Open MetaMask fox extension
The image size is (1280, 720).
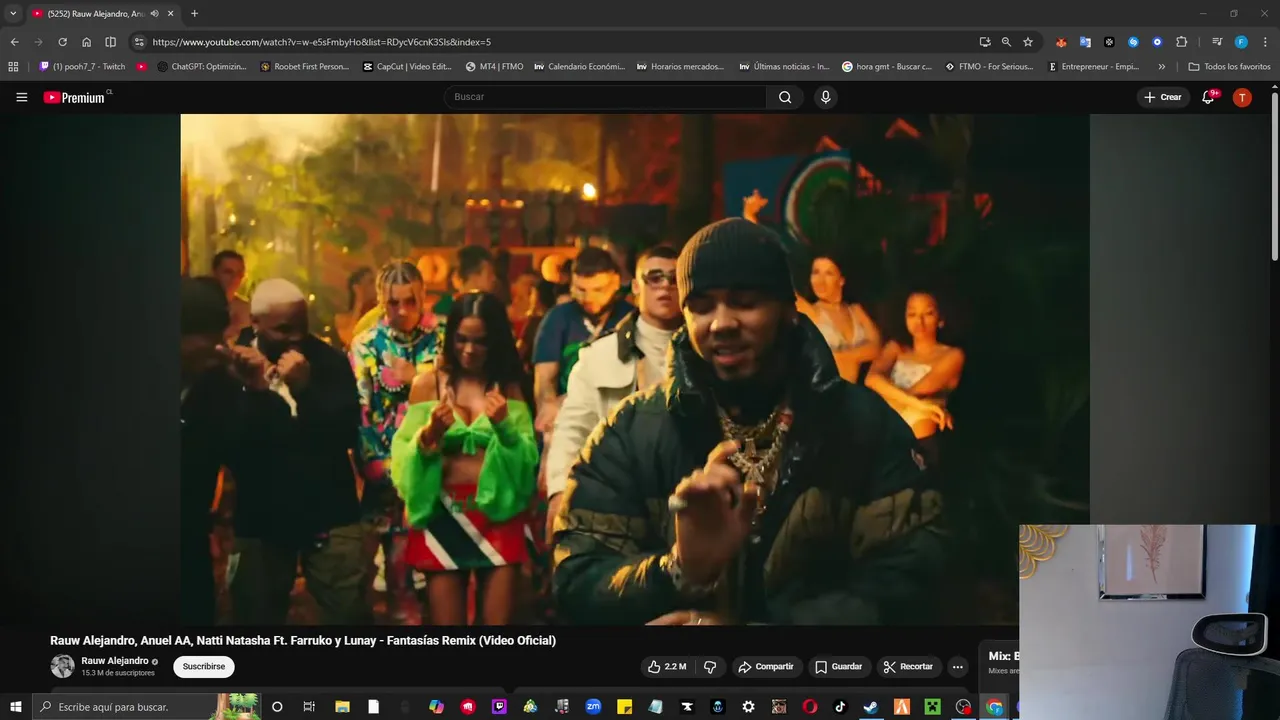click(x=1061, y=42)
